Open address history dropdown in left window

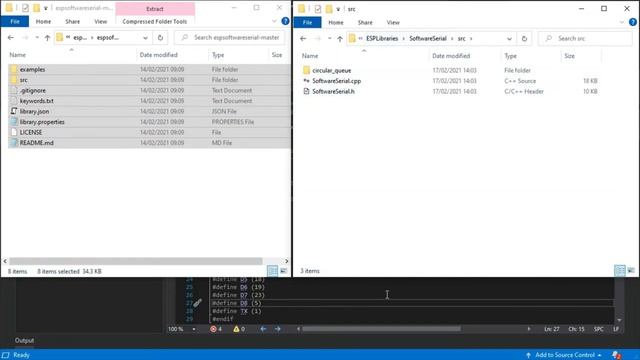coord(145,38)
